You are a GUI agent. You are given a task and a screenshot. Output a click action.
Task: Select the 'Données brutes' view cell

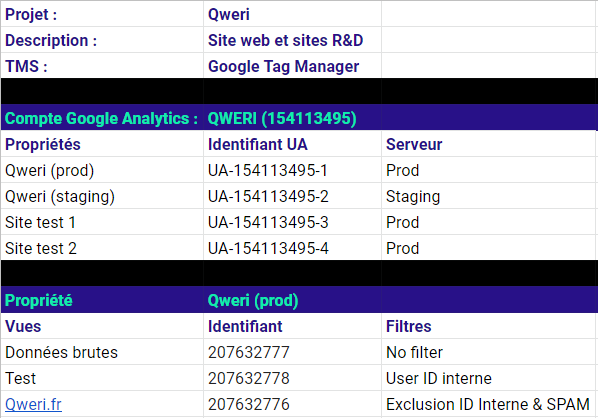(102, 352)
